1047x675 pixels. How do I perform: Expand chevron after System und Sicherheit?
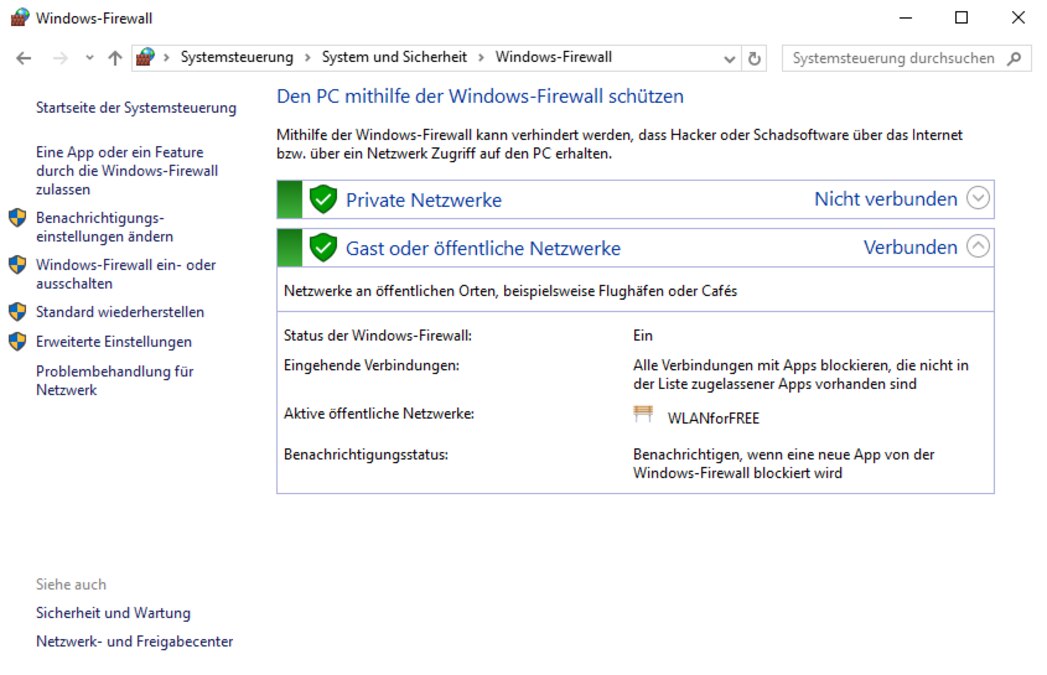[481, 58]
